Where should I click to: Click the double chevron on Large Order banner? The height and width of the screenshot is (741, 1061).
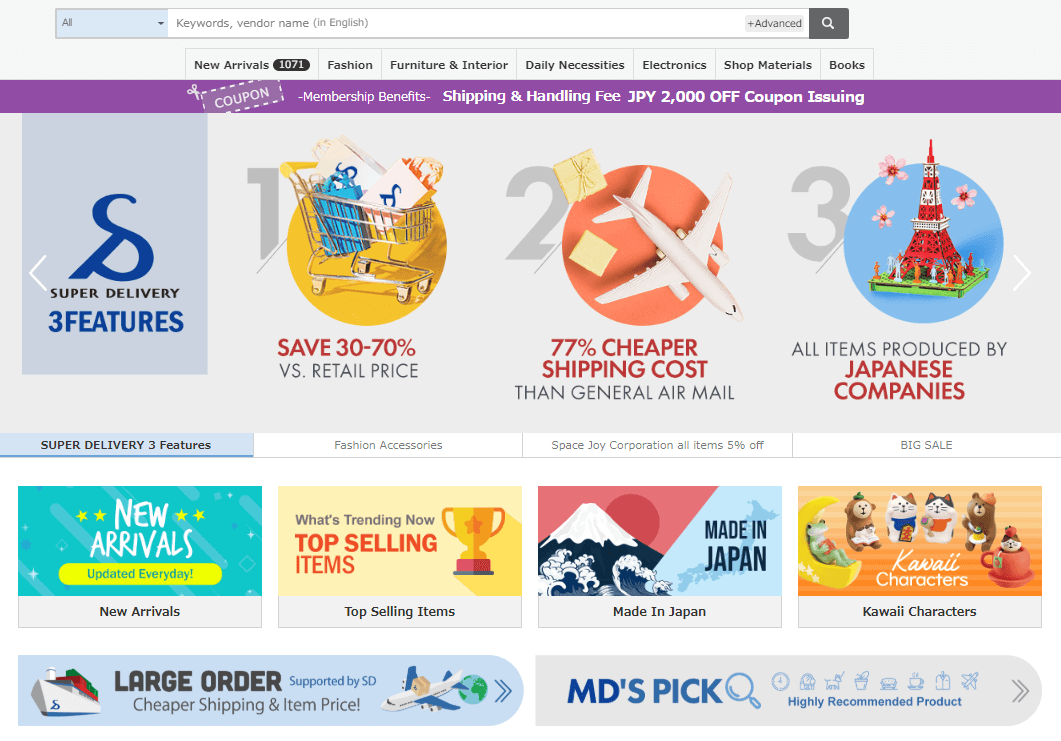click(503, 691)
